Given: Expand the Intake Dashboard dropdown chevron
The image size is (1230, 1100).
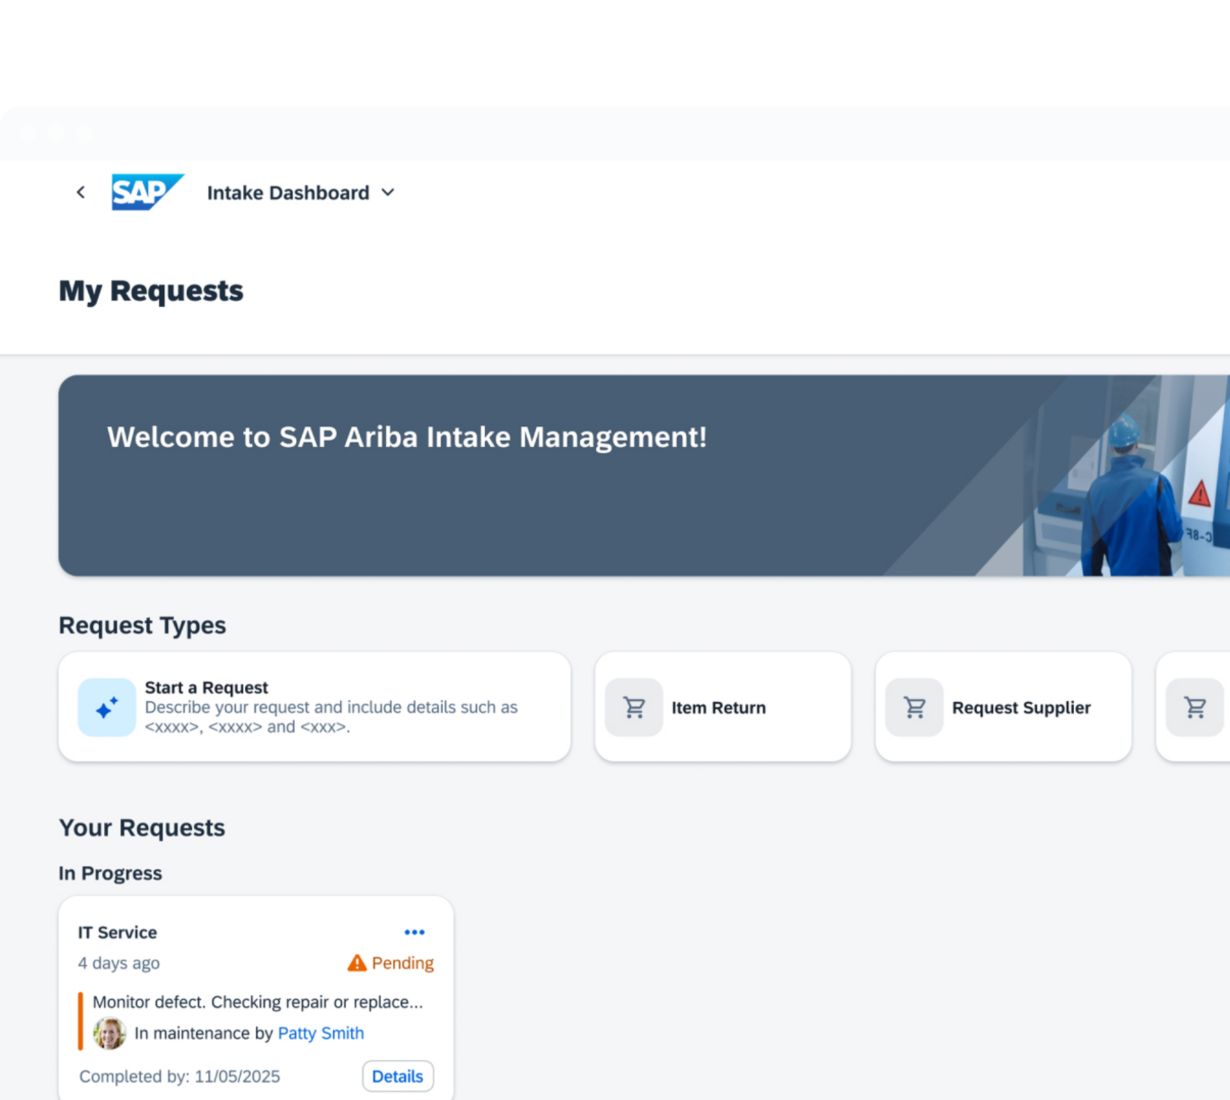Looking at the screenshot, I should (x=388, y=192).
